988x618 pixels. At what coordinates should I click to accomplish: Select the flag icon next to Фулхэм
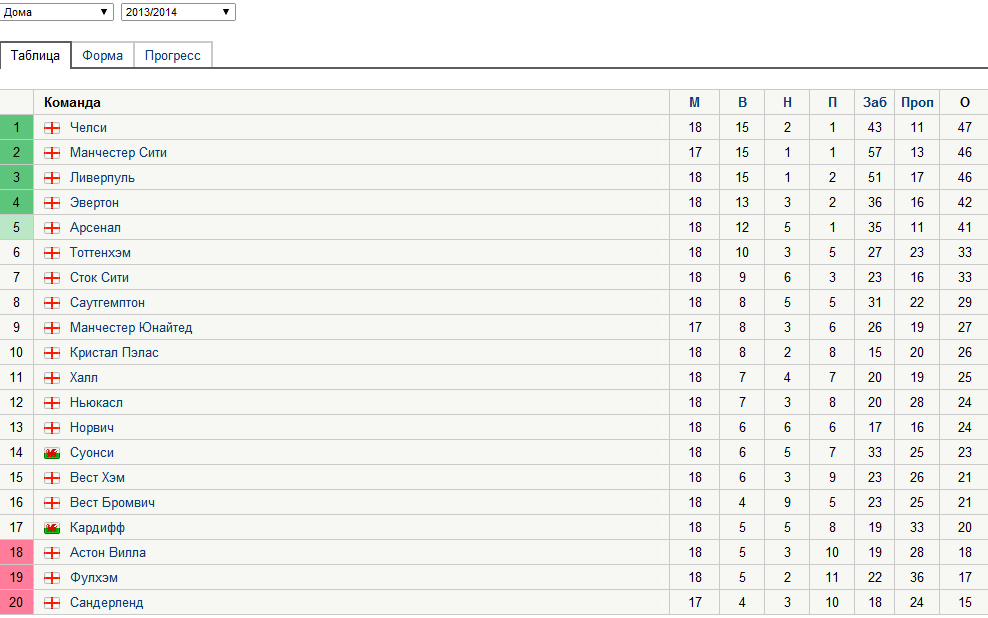coord(52,577)
